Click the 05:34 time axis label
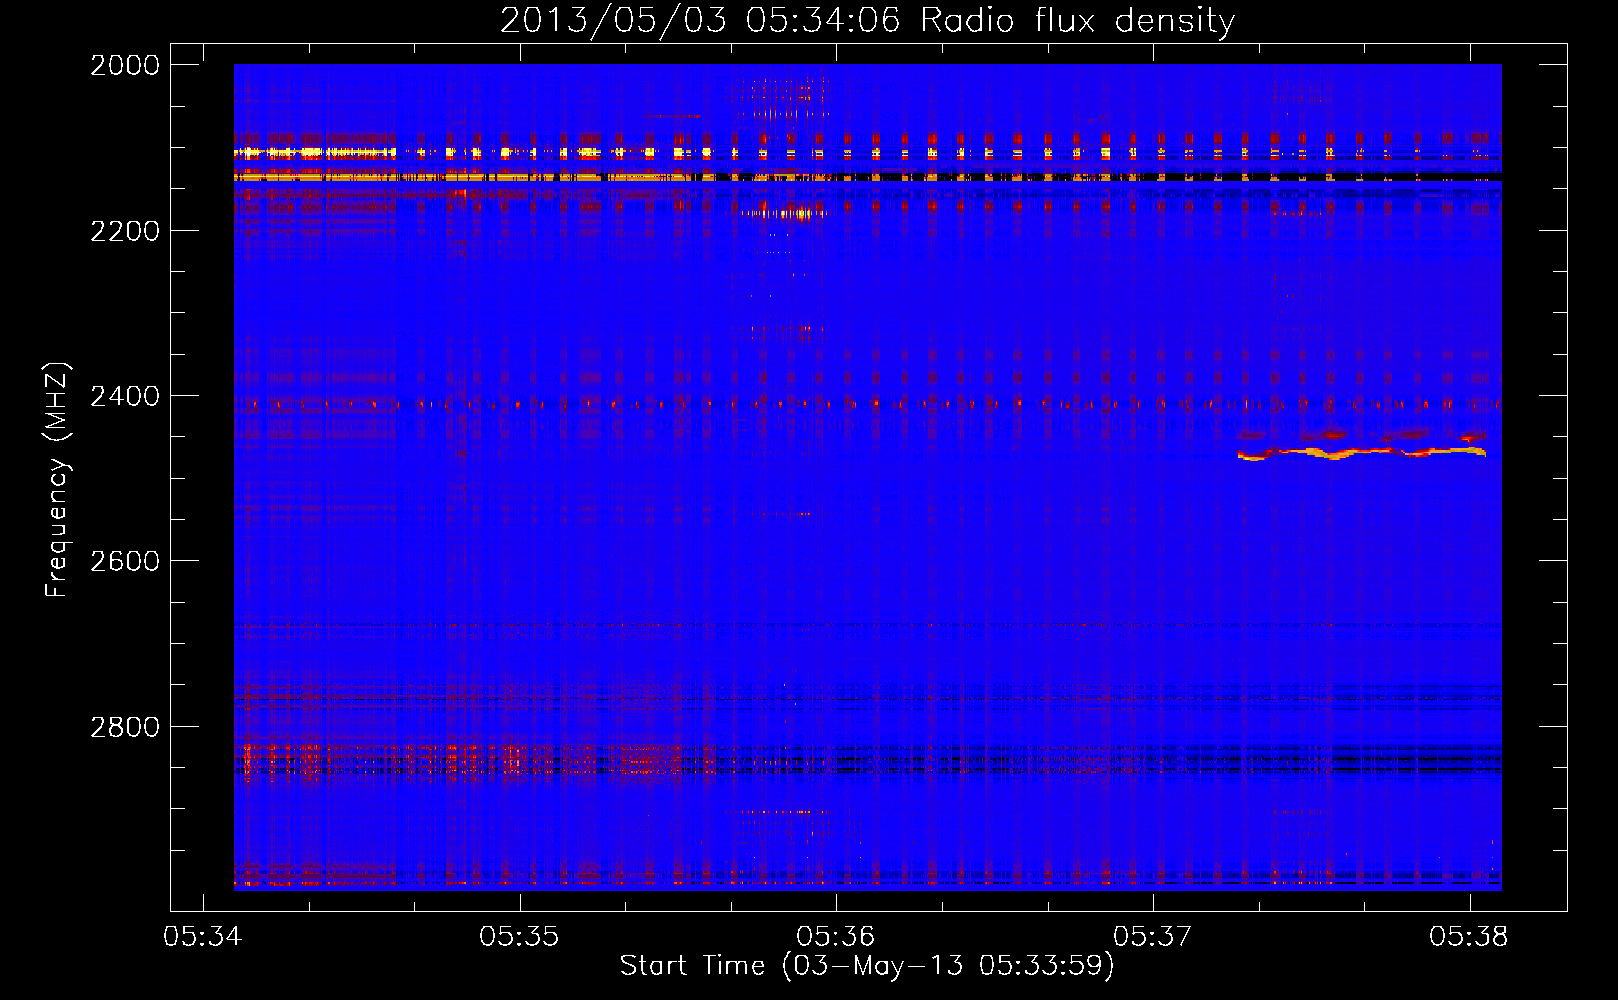 203,937
